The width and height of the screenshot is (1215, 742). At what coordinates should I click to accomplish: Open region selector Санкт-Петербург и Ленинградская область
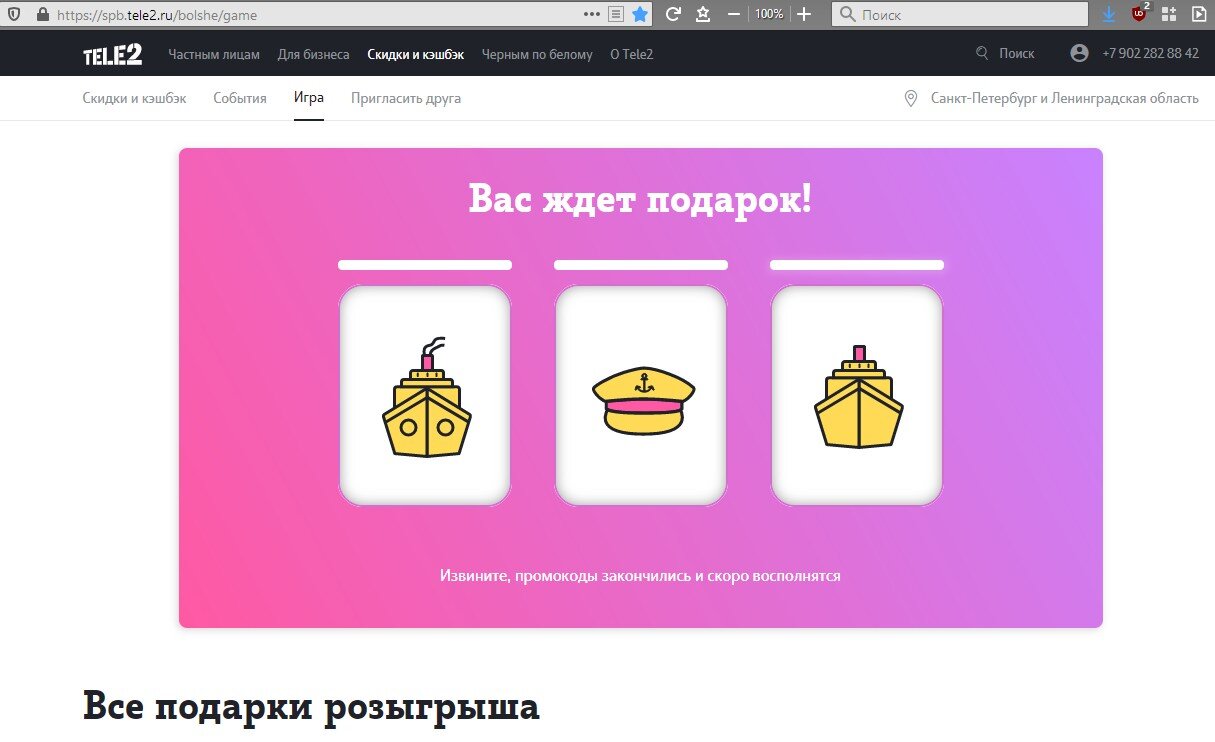point(1064,98)
